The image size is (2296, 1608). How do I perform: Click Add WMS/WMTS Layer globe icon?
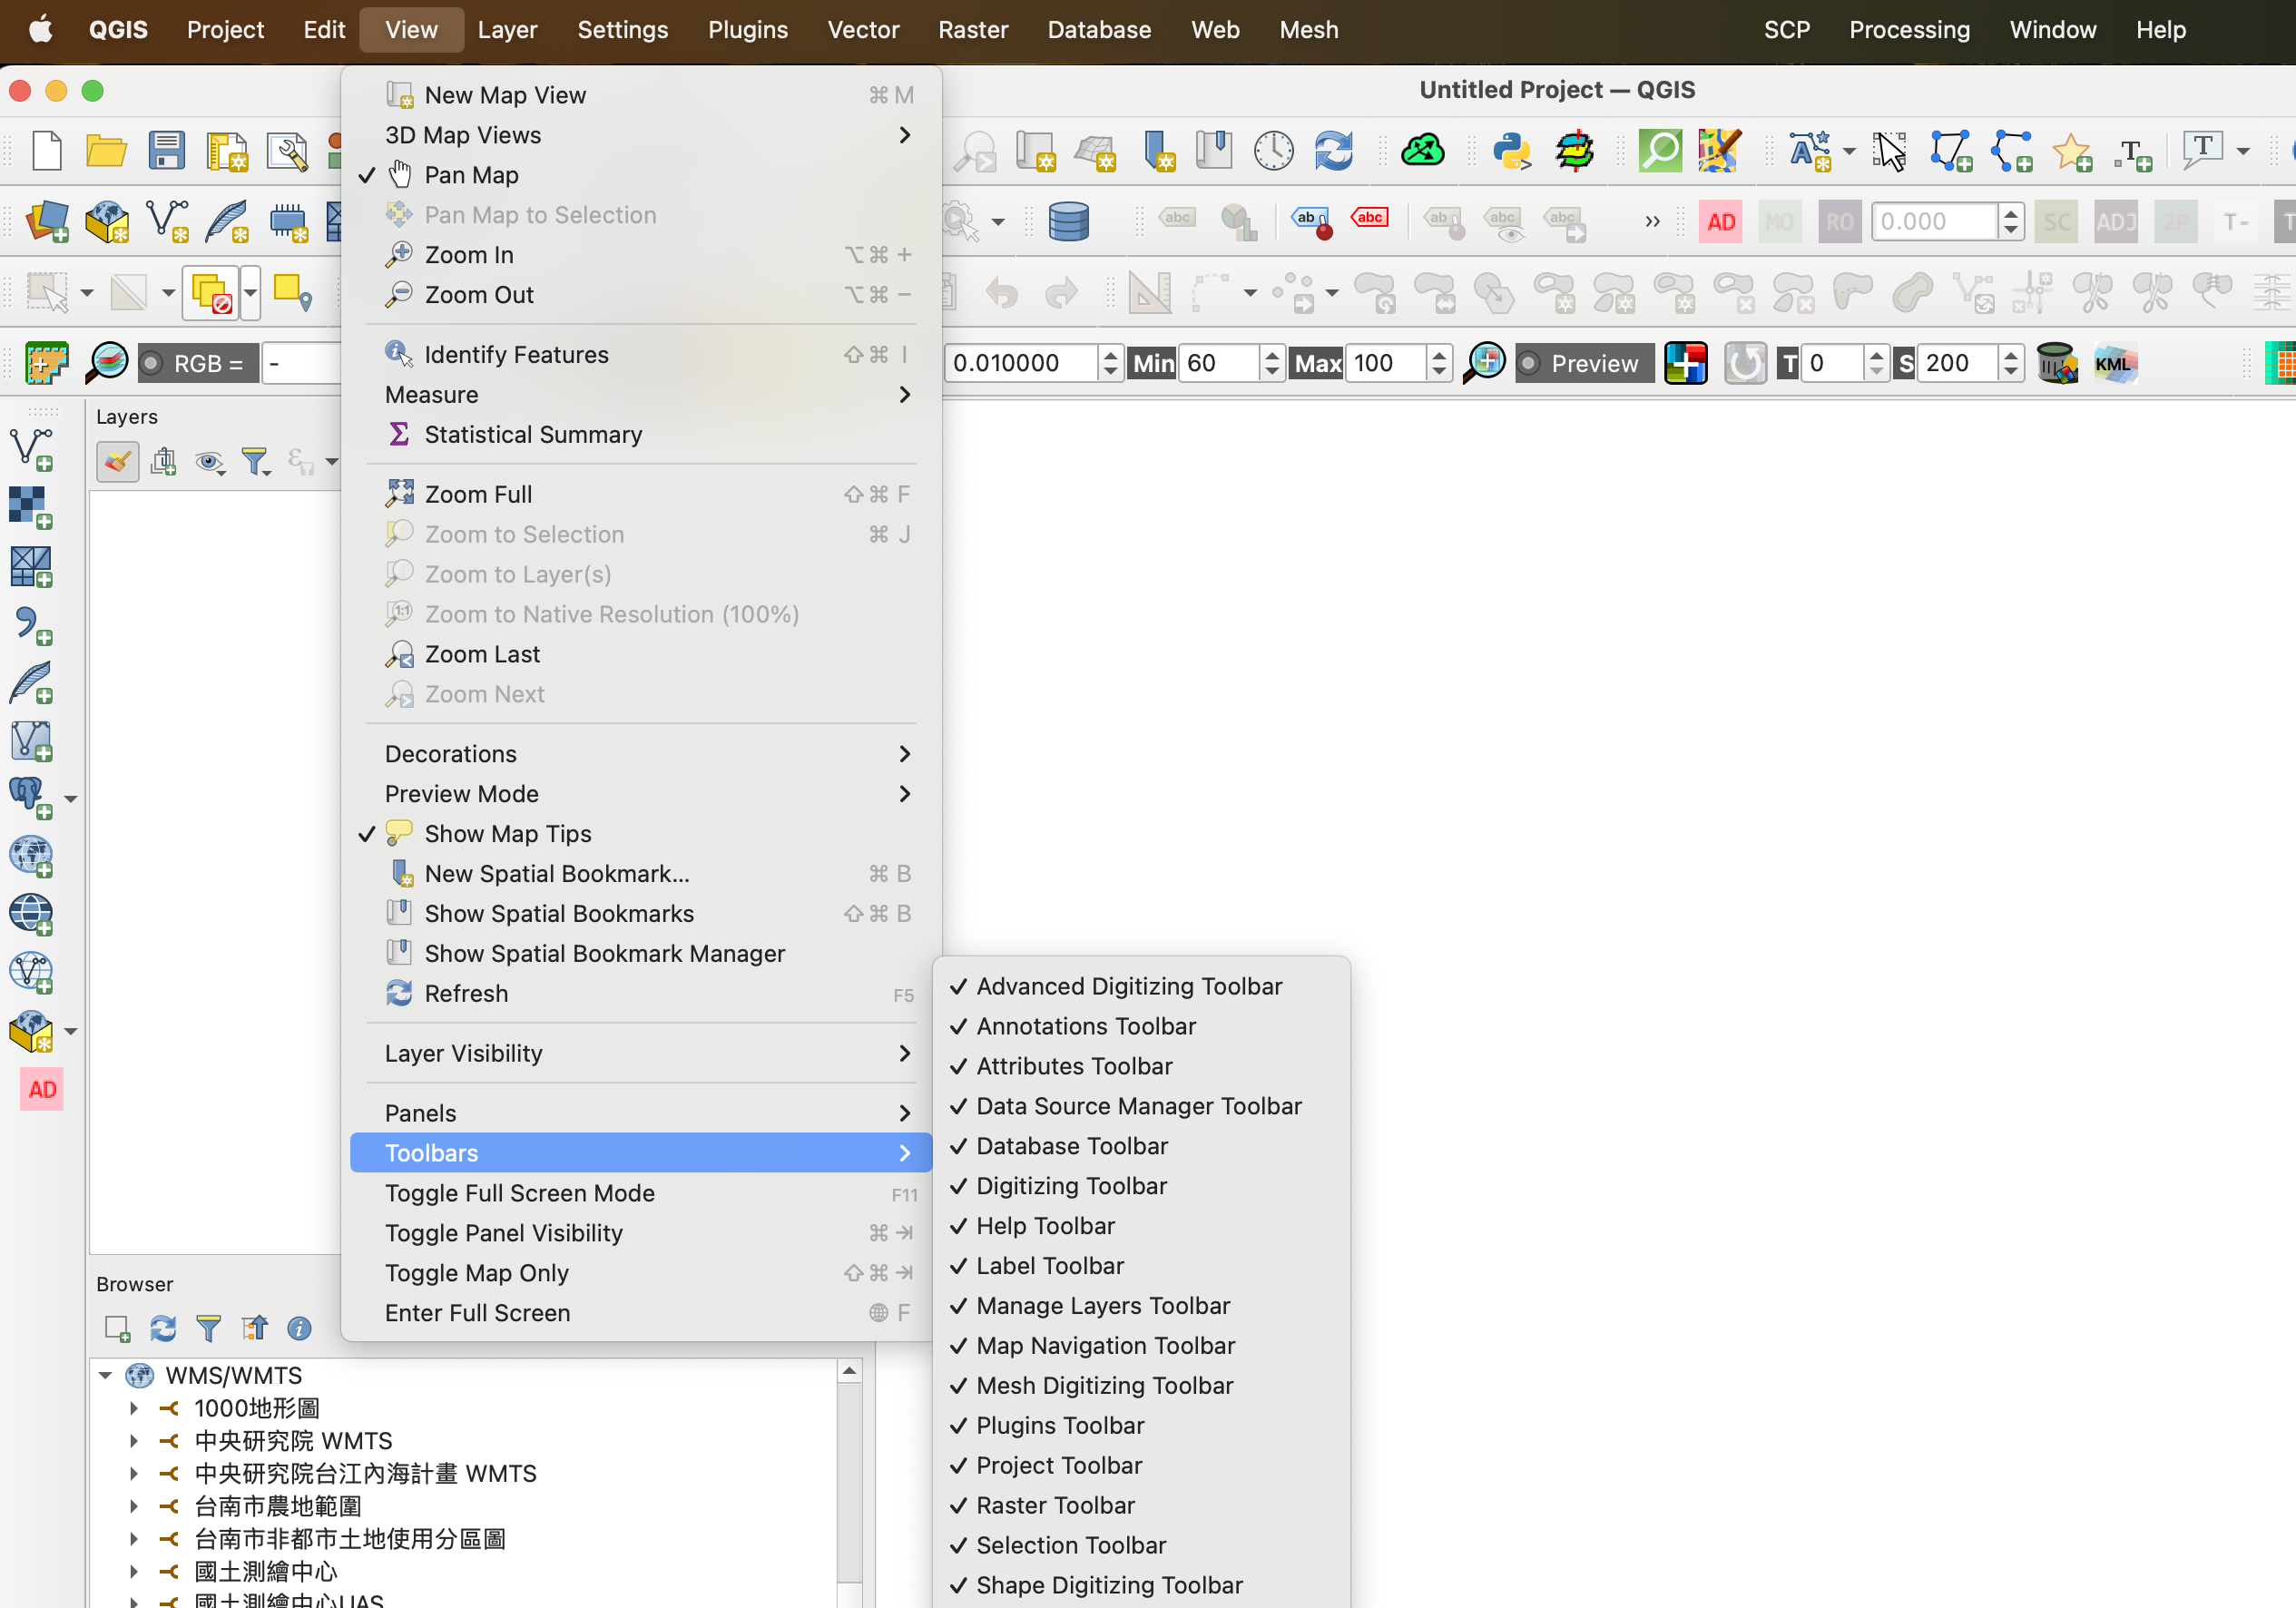tap(30, 857)
